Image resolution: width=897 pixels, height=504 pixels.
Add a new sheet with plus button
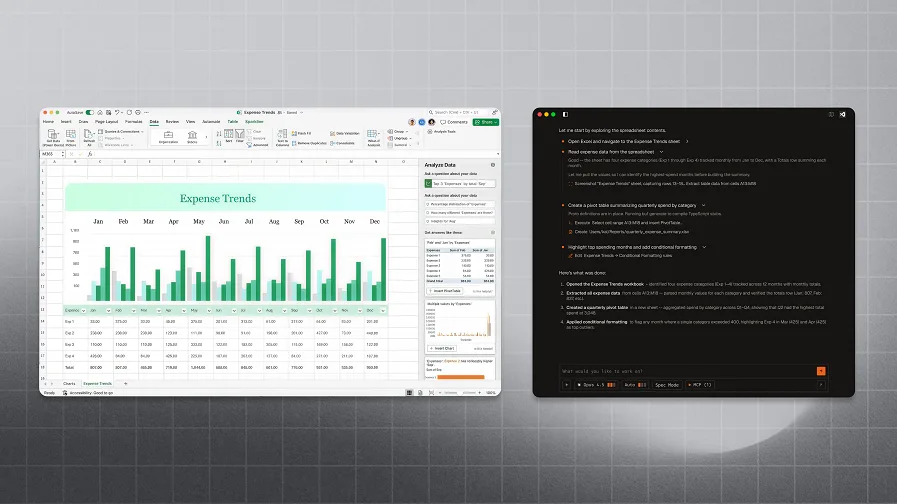coord(126,383)
